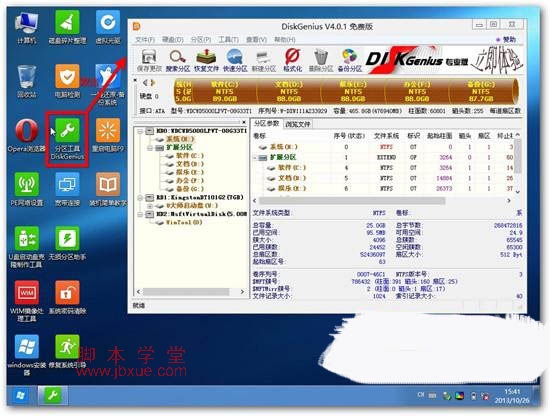Open 备份分区 (Backup partition) from the toolbar
Image resolution: width=550 pixels, height=416 pixels.
tap(349, 60)
